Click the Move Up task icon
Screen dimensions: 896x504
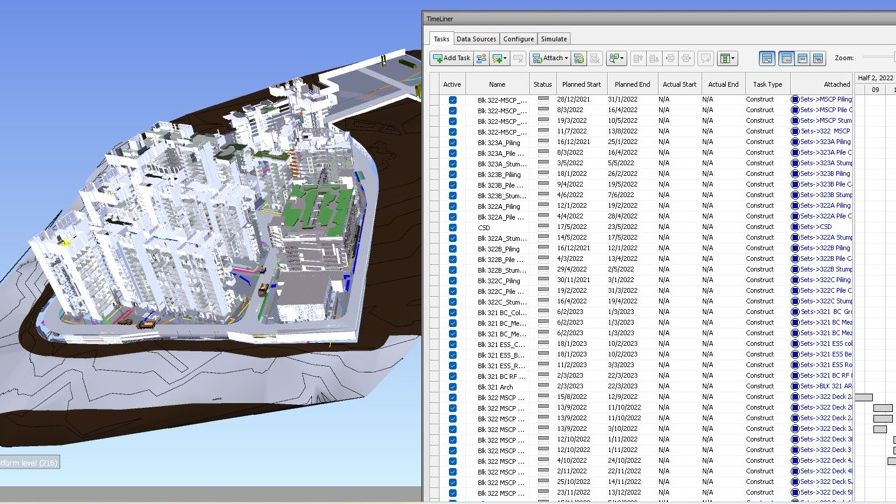(638, 58)
